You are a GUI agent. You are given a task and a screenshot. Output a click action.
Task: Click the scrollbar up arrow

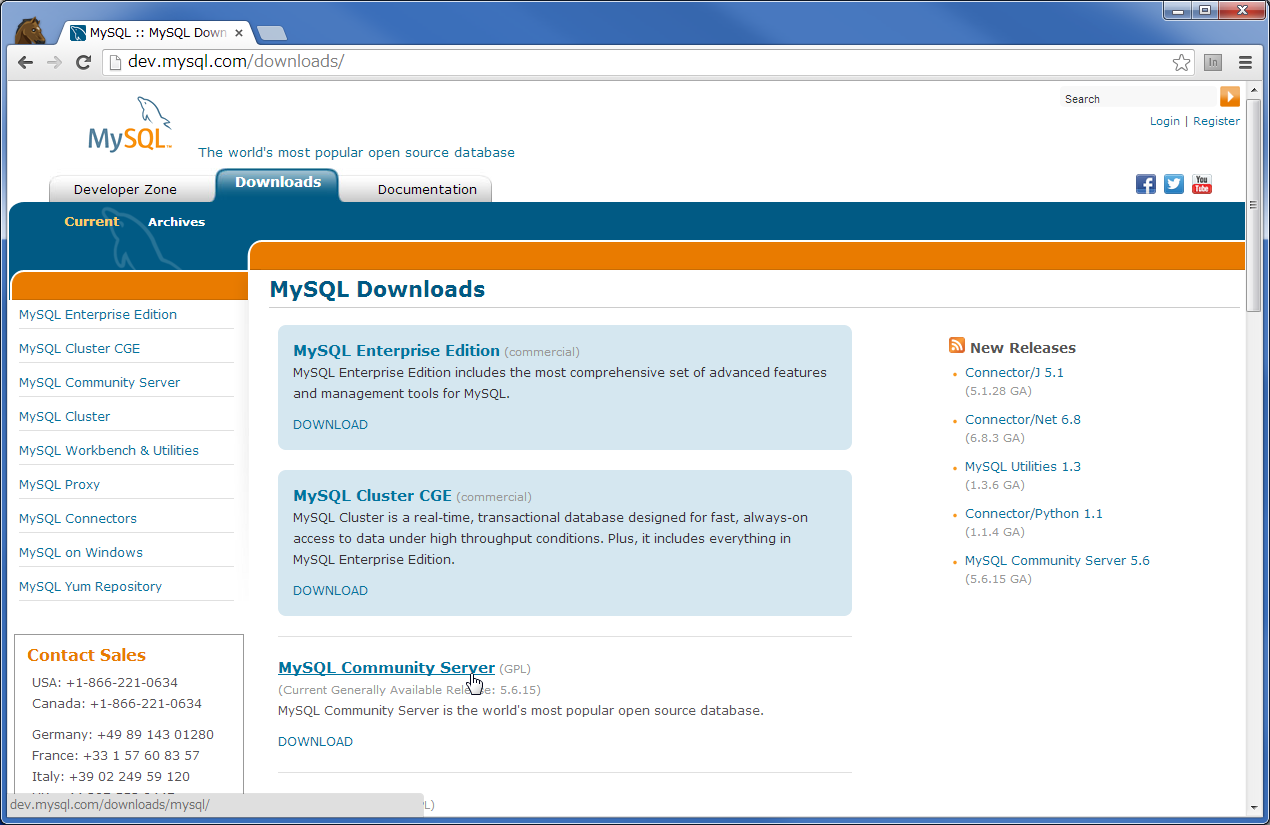click(x=1254, y=89)
